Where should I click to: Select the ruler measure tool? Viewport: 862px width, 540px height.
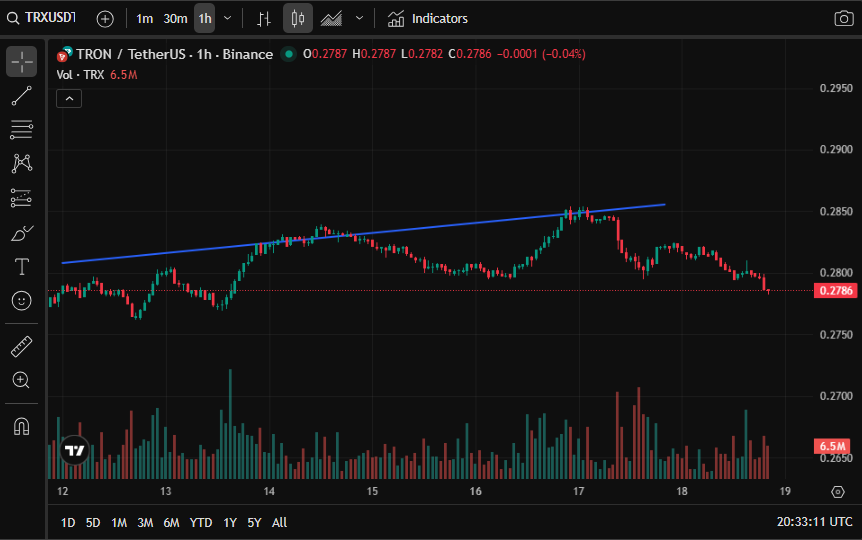pos(21,347)
